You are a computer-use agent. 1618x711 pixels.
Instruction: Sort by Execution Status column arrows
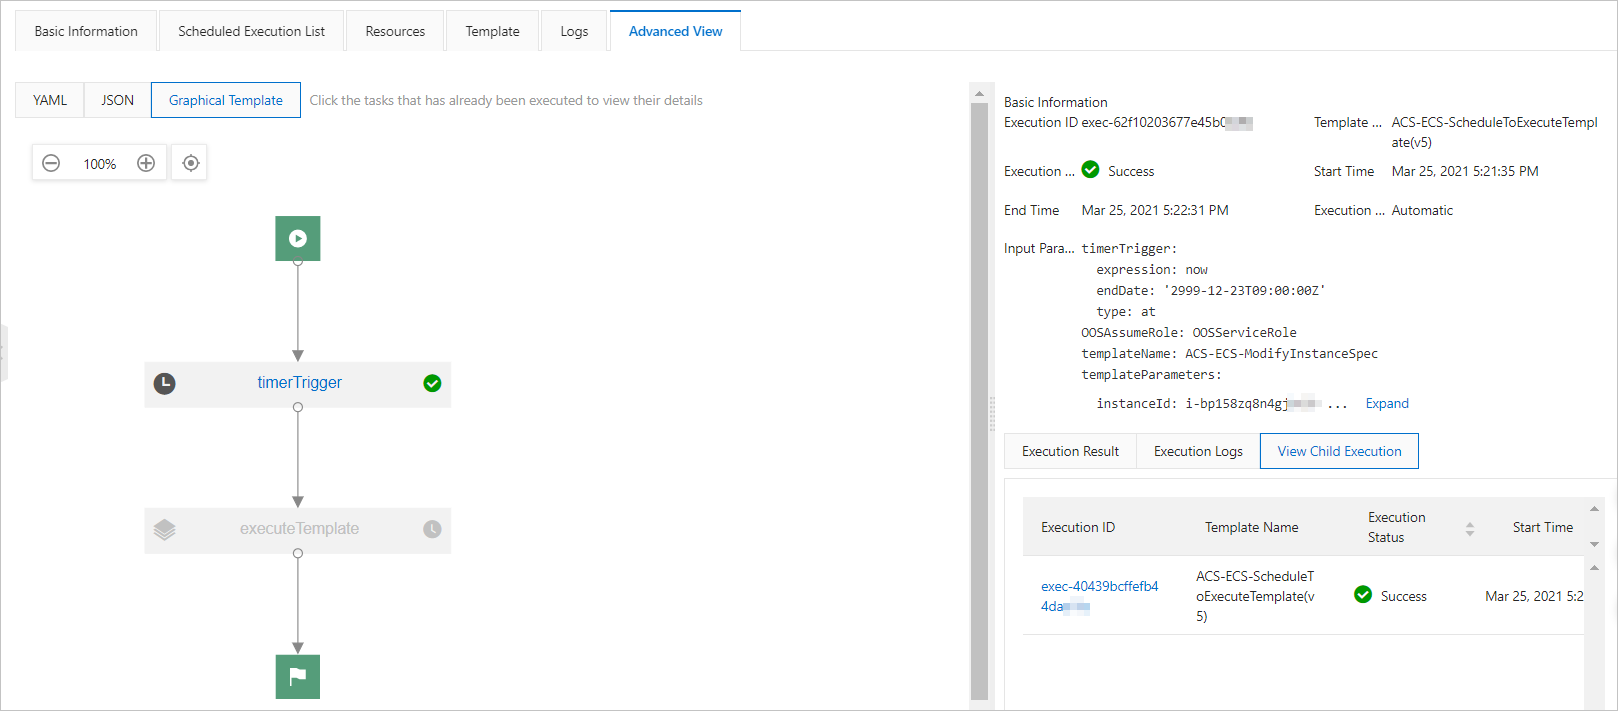(x=1470, y=528)
